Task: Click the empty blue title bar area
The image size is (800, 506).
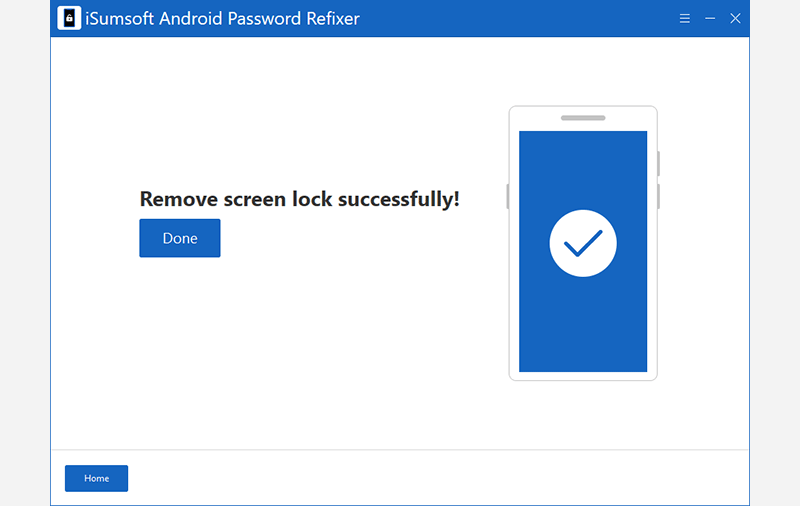Action: pos(520,18)
